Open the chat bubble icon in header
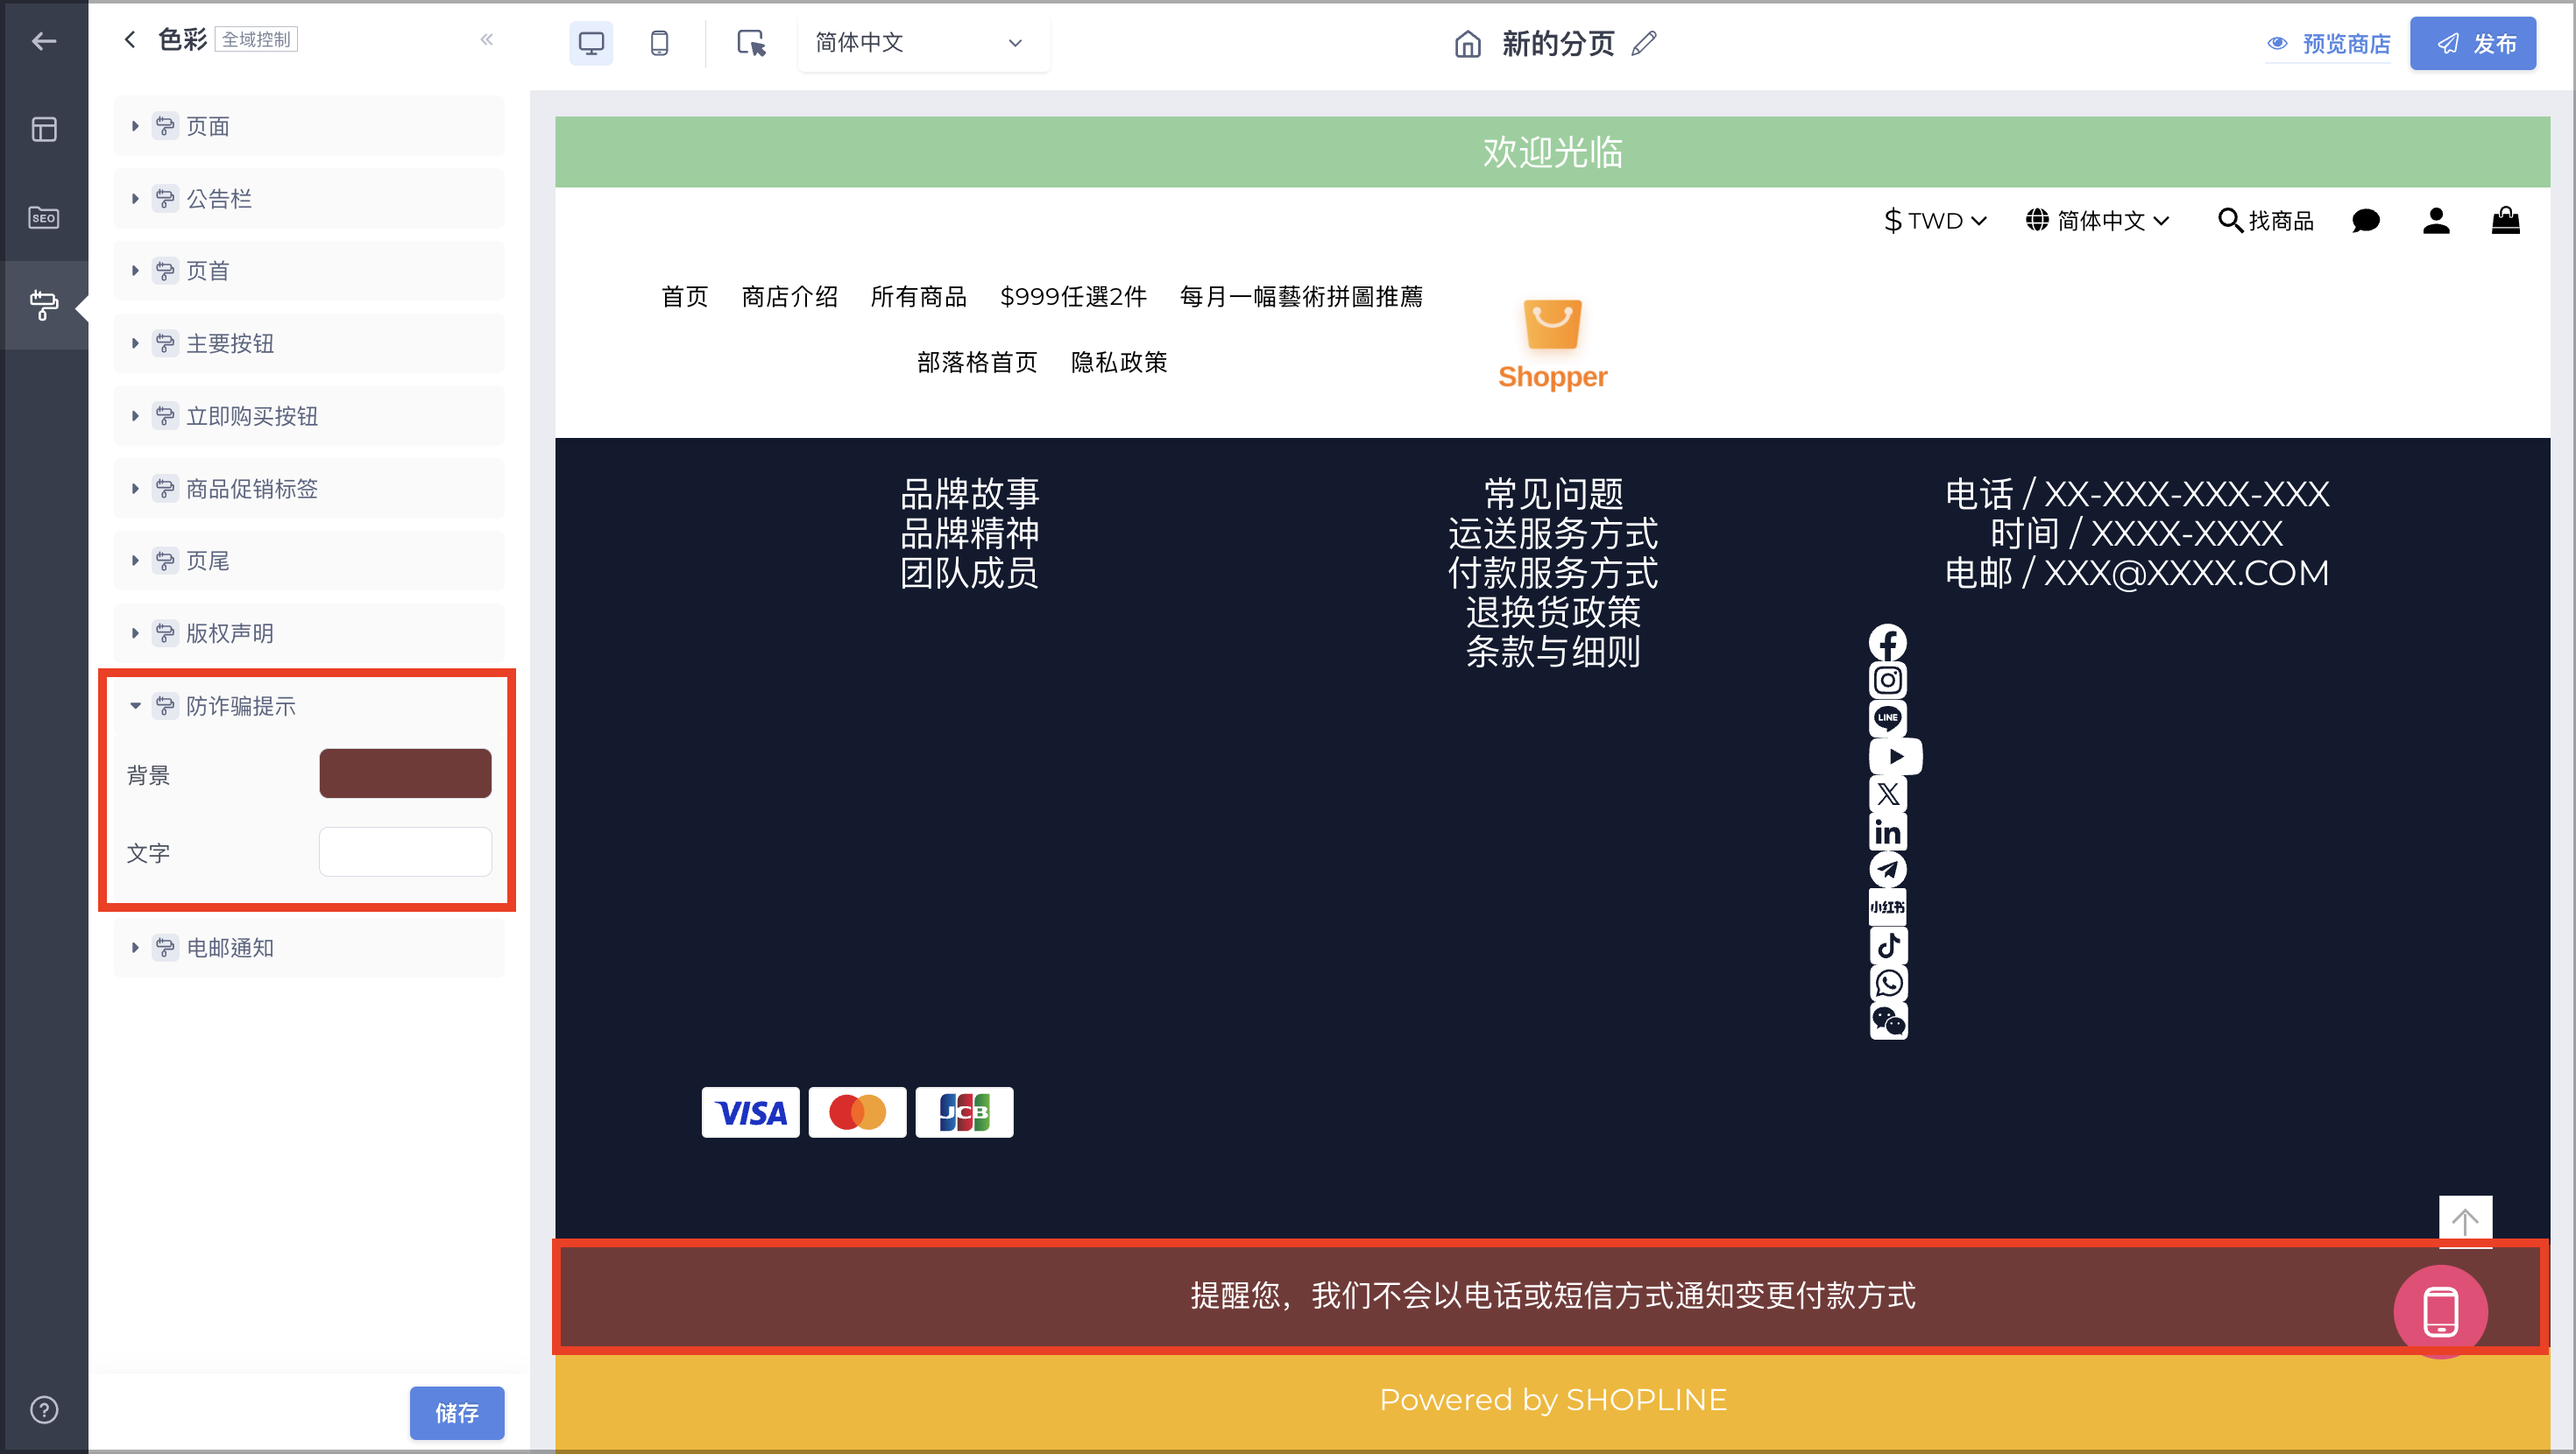 click(2365, 220)
